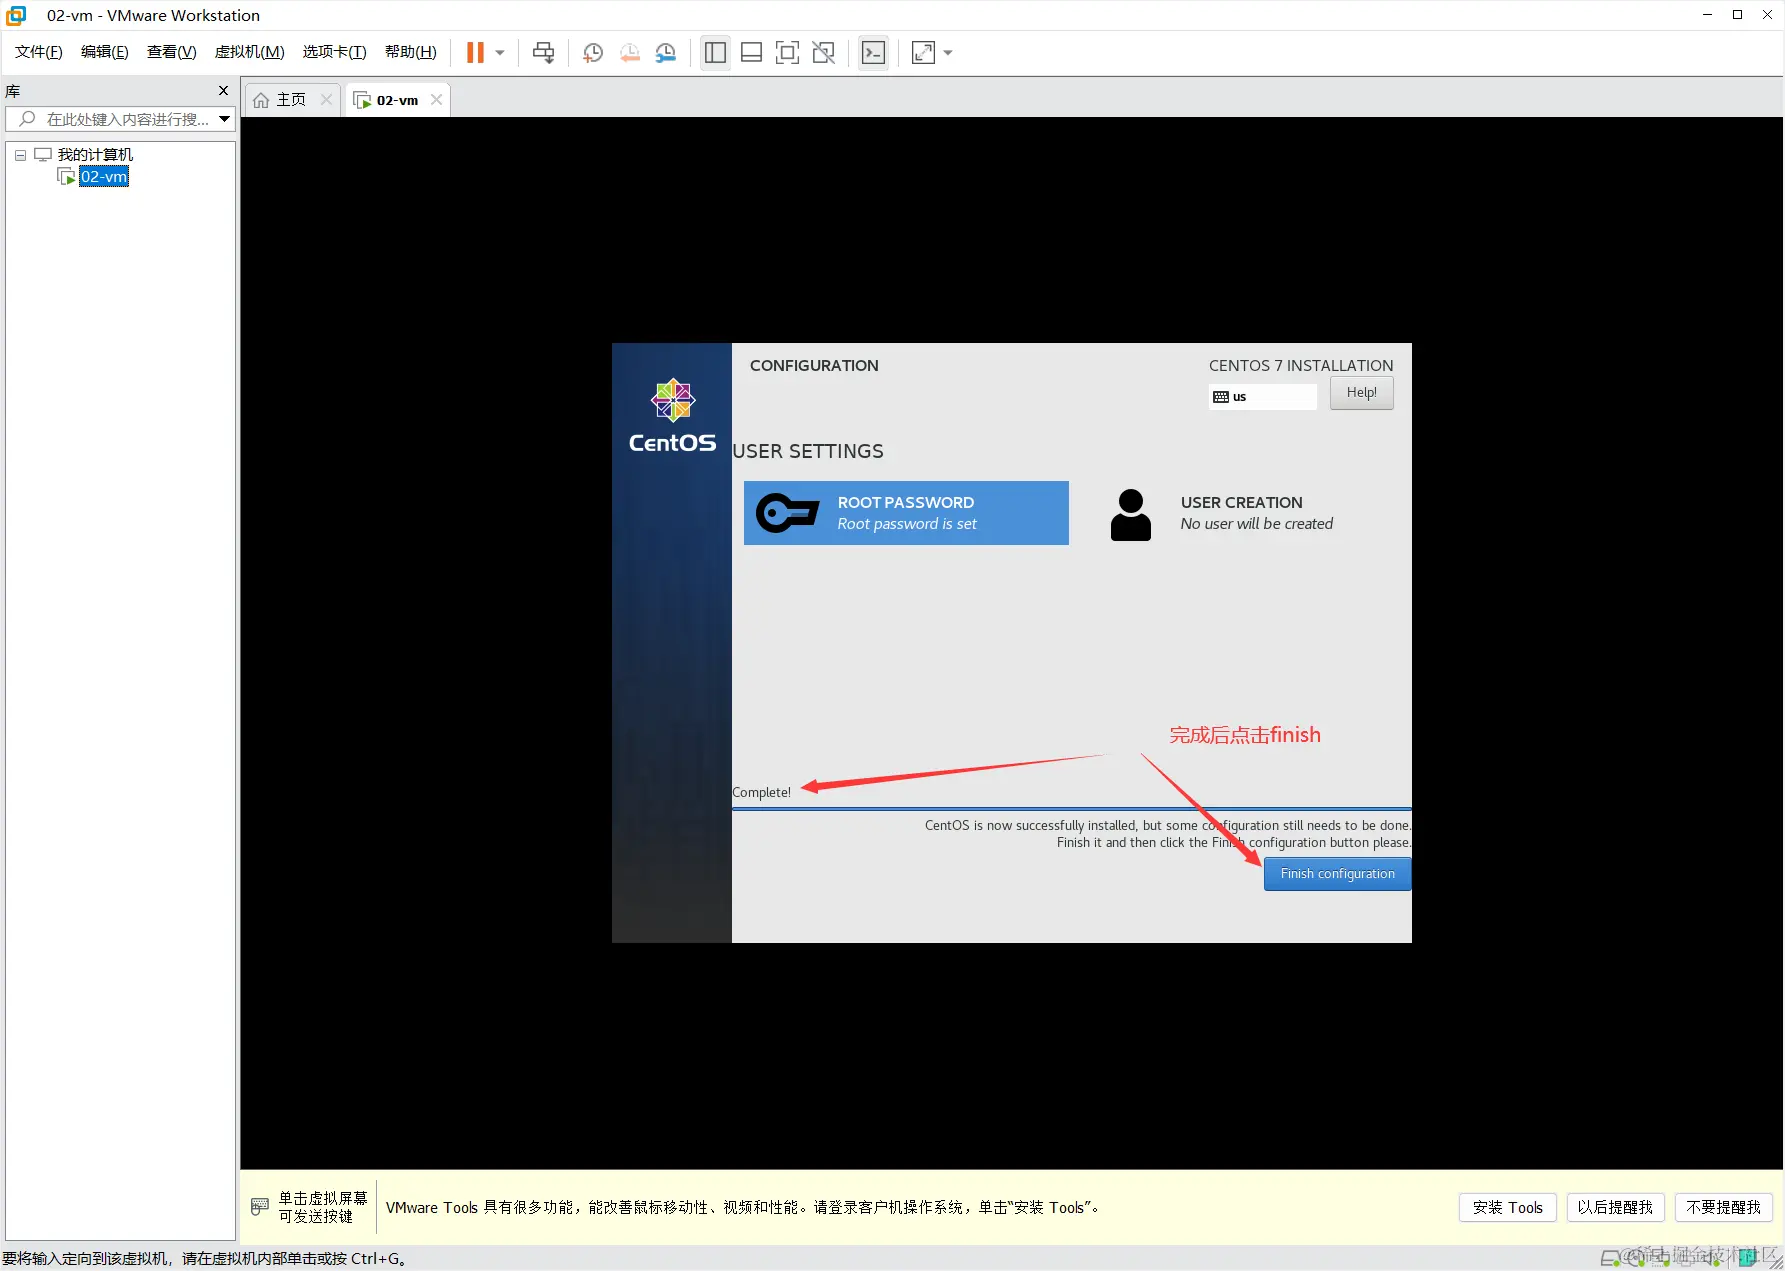Click the 以后提醒我 button
Image resolution: width=1785 pixels, height=1271 pixels.
pyautogui.click(x=1615, y=1208)
